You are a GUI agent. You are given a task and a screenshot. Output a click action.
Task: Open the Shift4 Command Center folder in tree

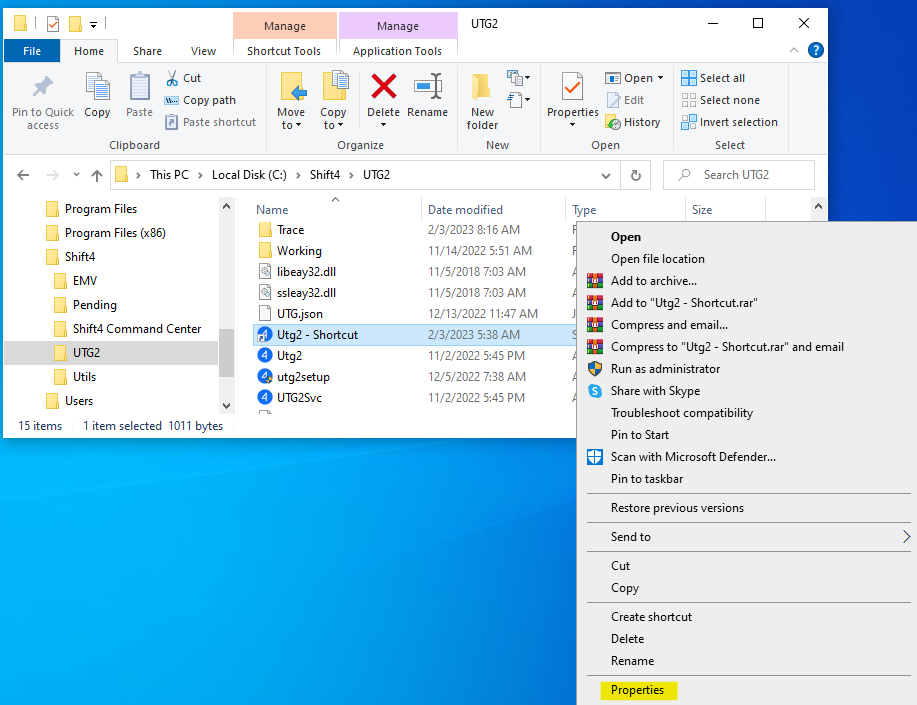coord(136,329)
